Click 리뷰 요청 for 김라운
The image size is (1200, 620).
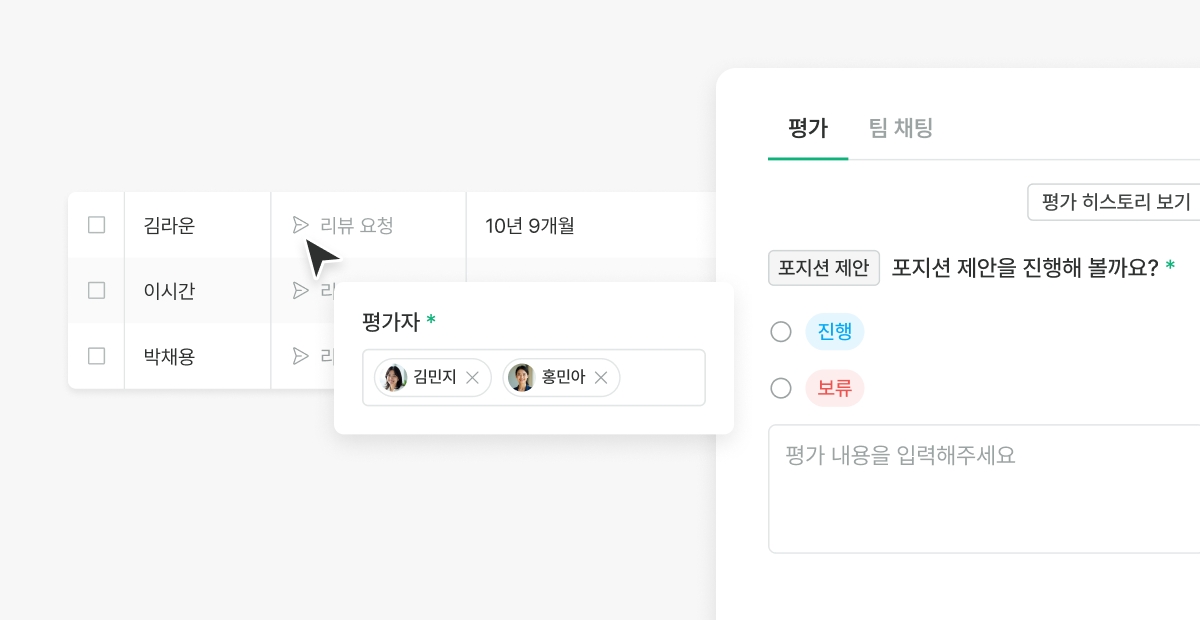coord(356,225)
